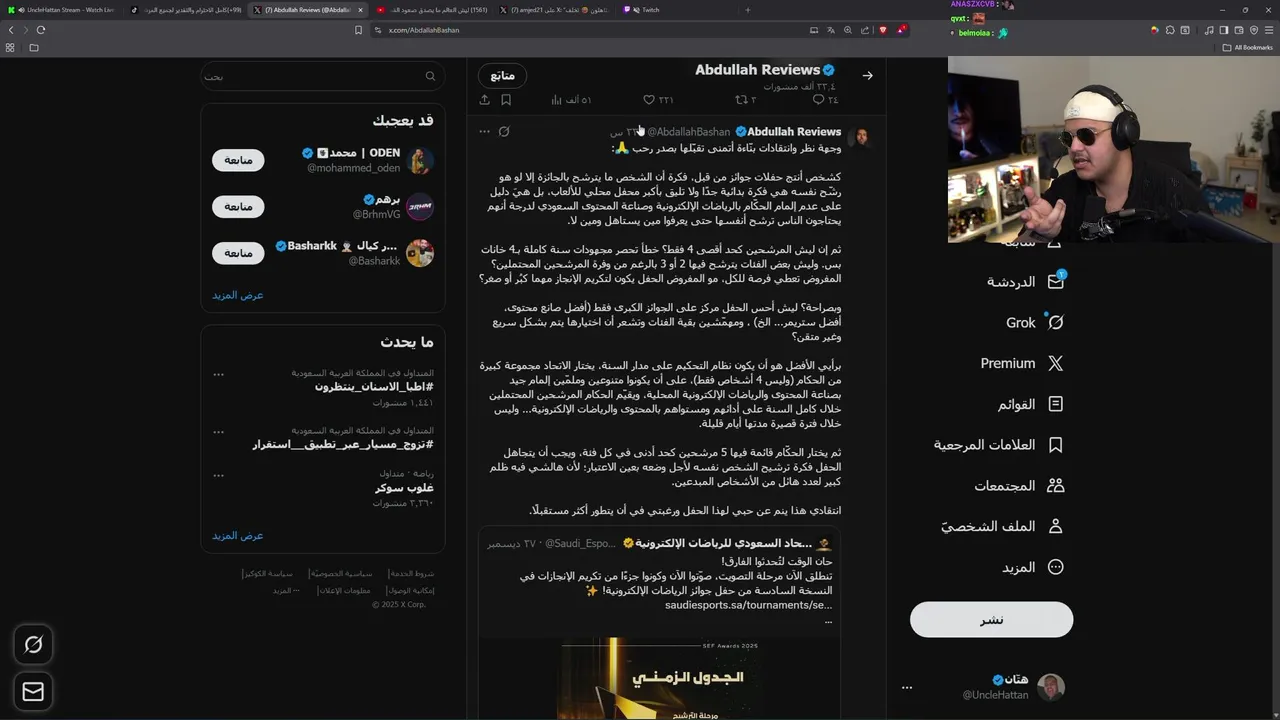Follow برهم account

point(238,206)
